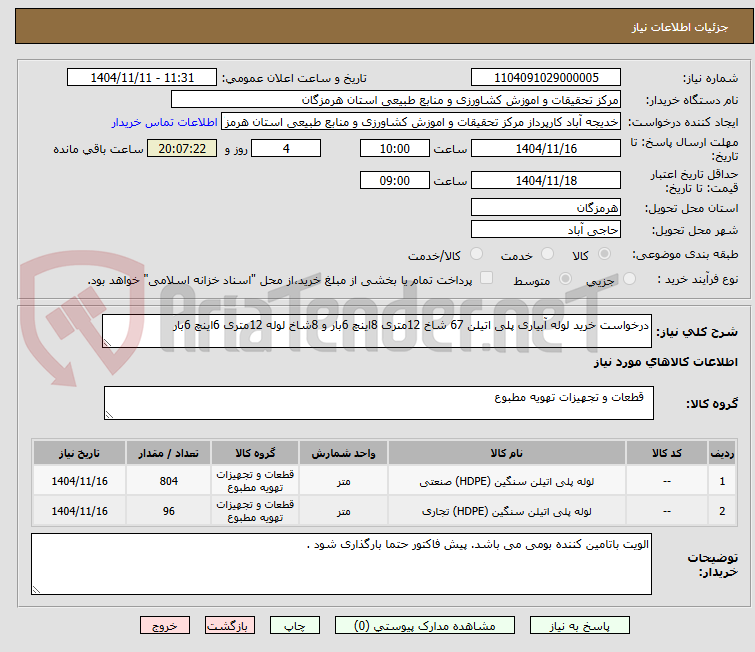Click the پاسخ به نیاز button
755x652 pixels.
[580, 626]
